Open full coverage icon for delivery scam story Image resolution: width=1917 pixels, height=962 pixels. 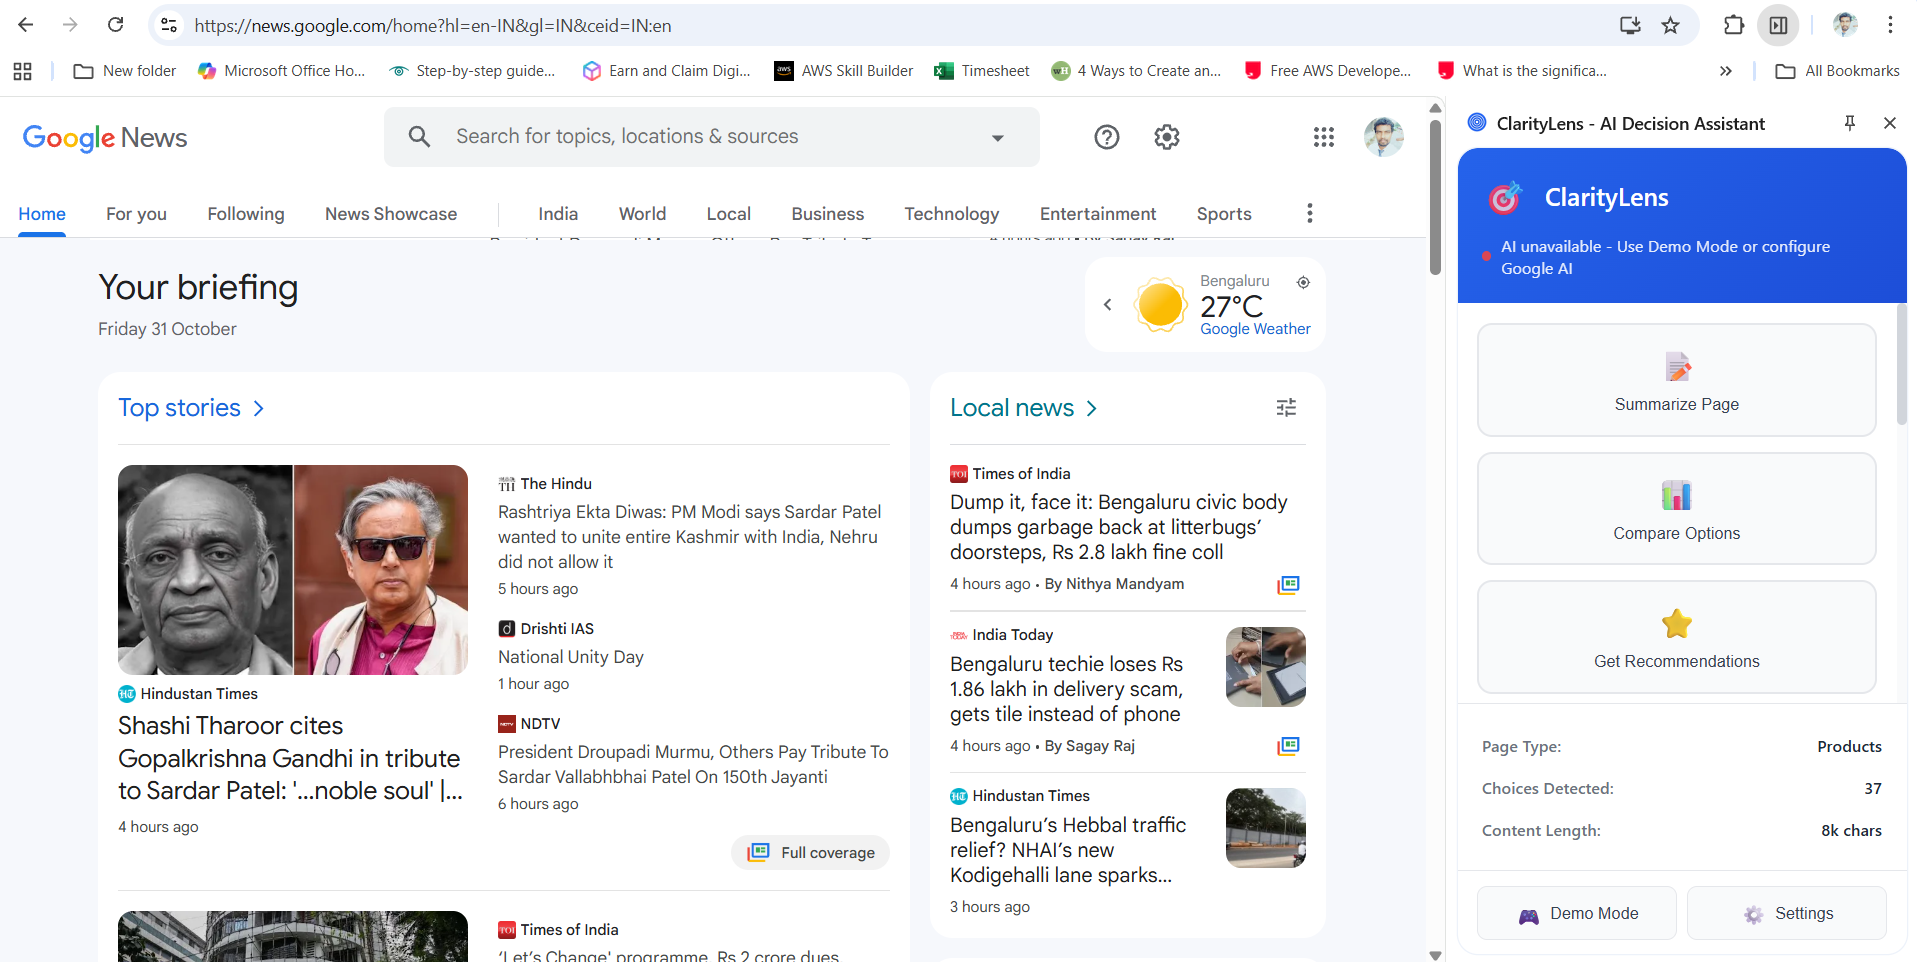coord(1288,746)
